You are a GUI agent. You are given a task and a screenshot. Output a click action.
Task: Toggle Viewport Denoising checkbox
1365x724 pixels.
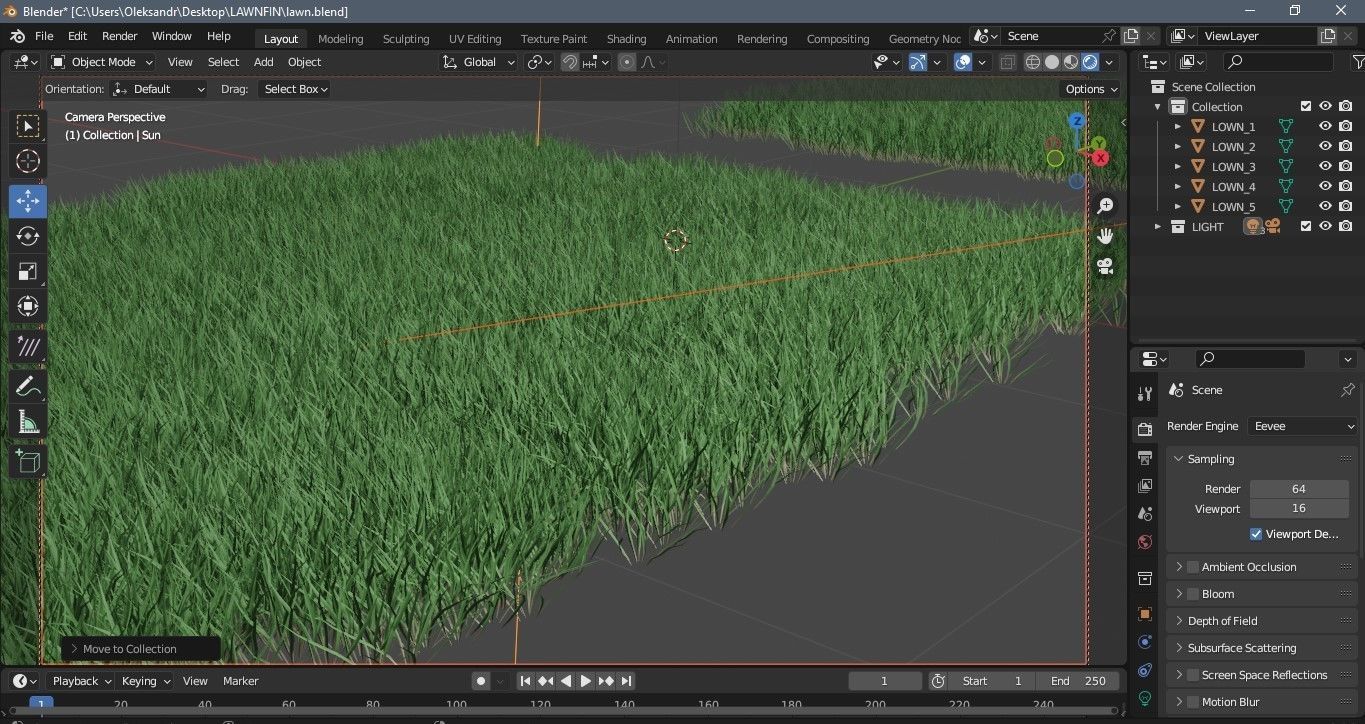[1256, 534]
